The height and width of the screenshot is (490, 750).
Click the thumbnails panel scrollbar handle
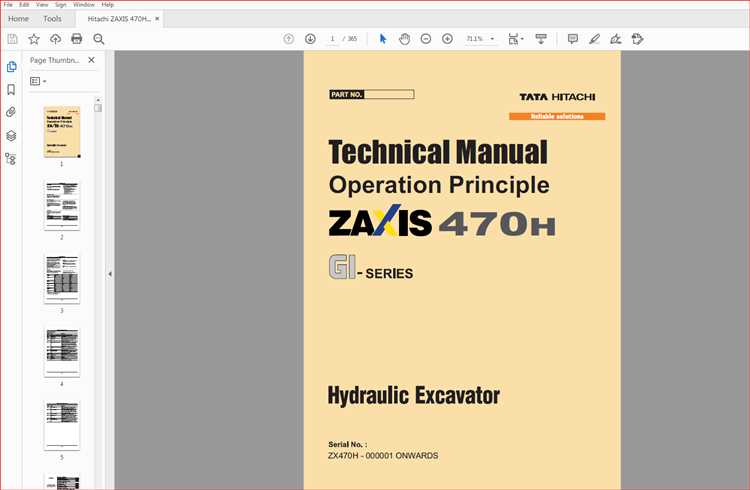pos(98,108)
